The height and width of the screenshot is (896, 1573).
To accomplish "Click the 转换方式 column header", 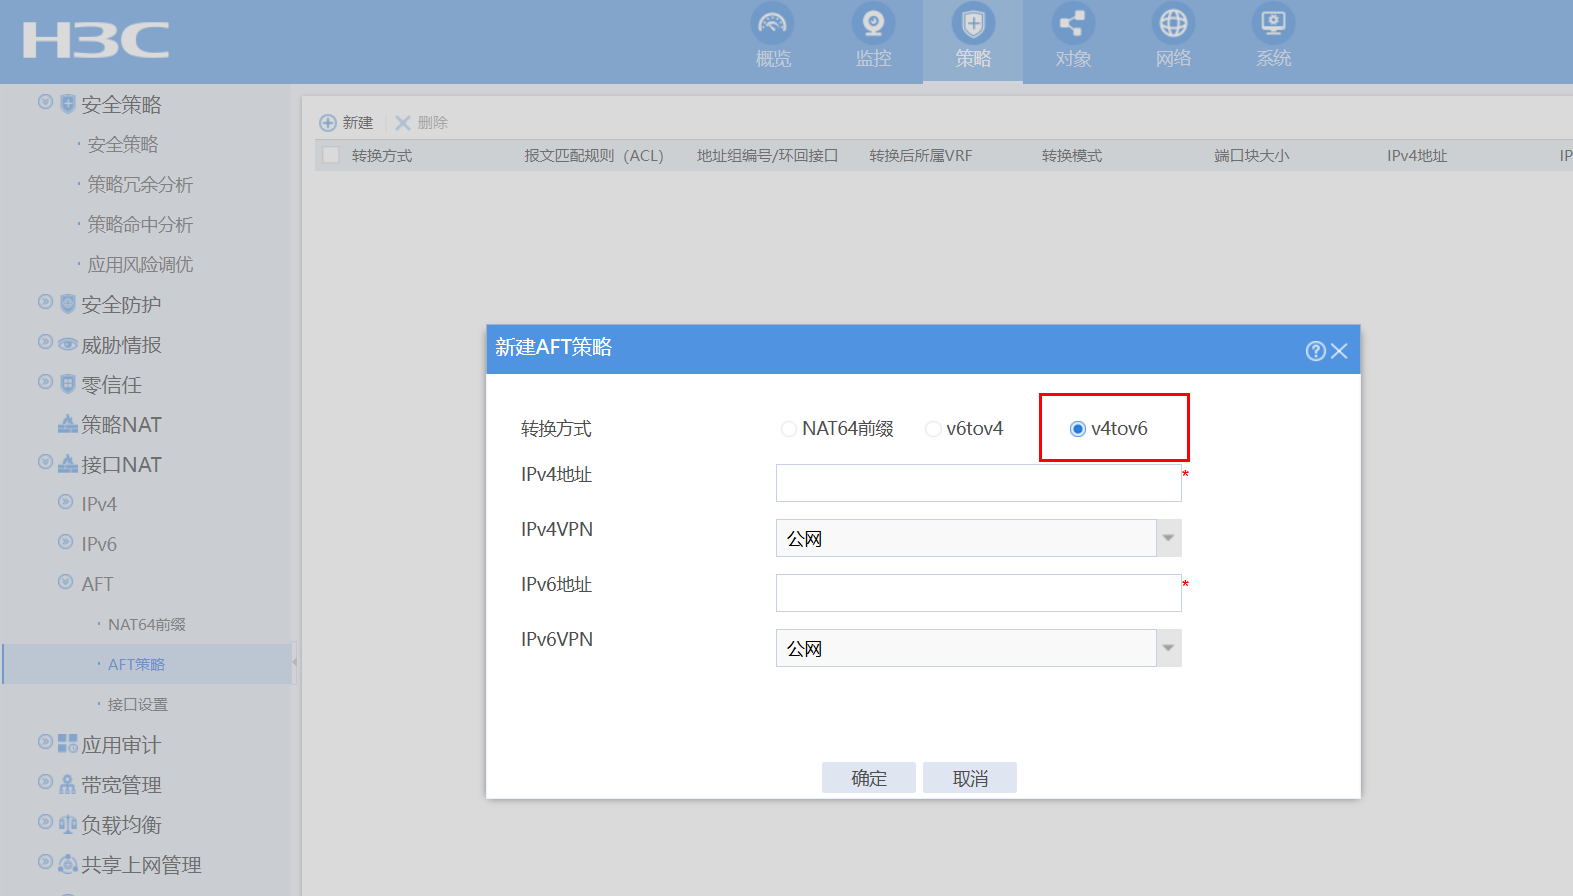I will tap(382, 156).
